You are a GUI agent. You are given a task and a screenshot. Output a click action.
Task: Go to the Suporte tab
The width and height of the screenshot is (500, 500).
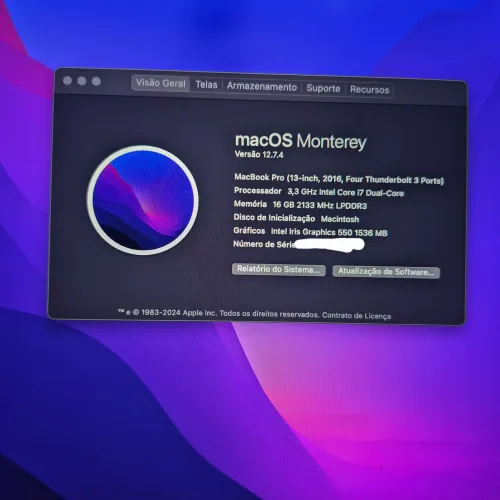(323, 88)
